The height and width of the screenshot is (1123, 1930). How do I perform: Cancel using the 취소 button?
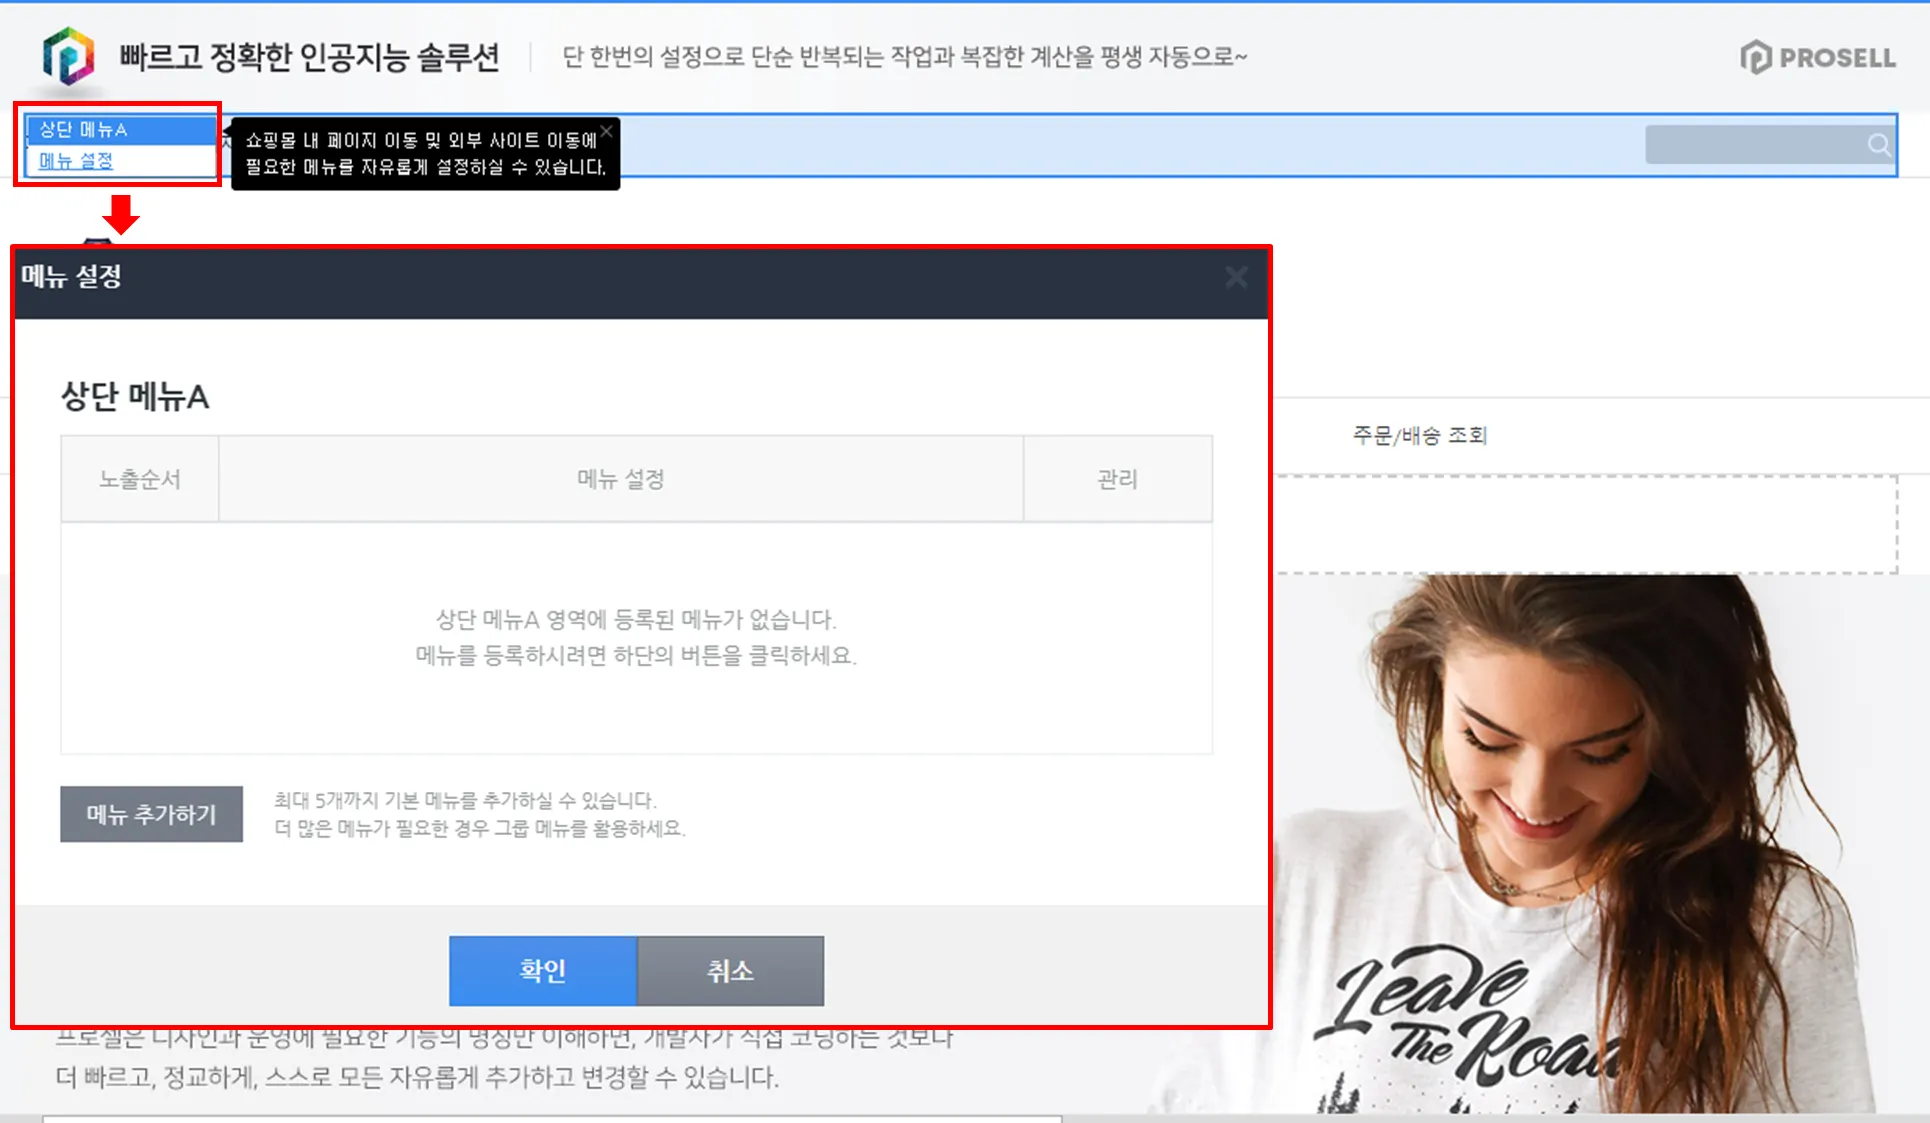[x=730, y=970]
